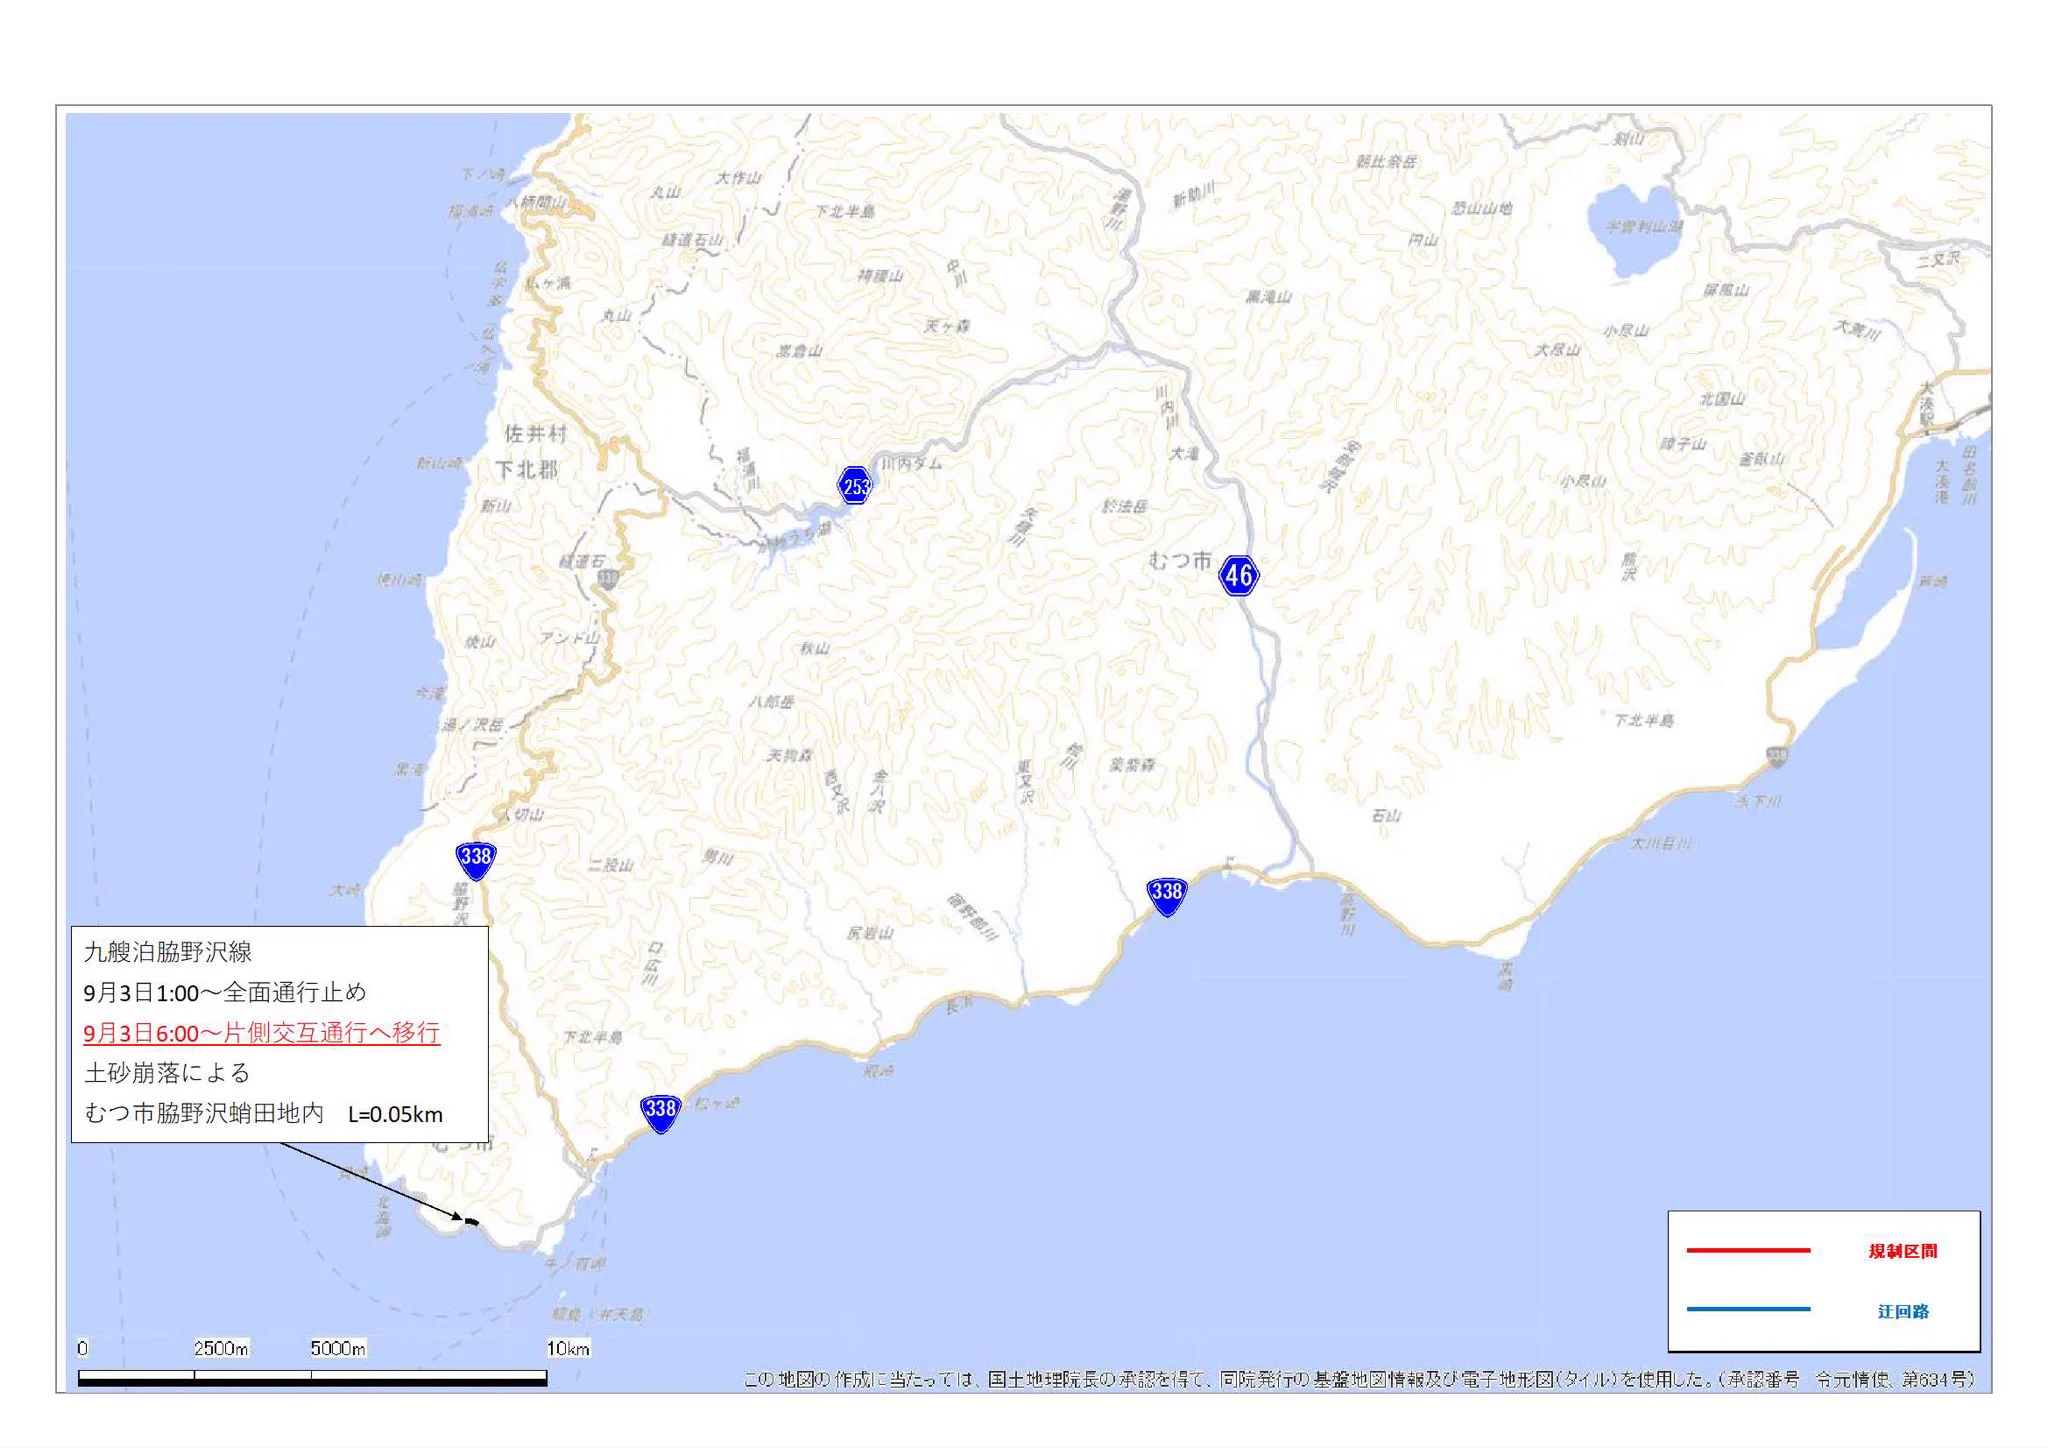Click the blue 迂回路 legend line

tap(1748, 1309)
